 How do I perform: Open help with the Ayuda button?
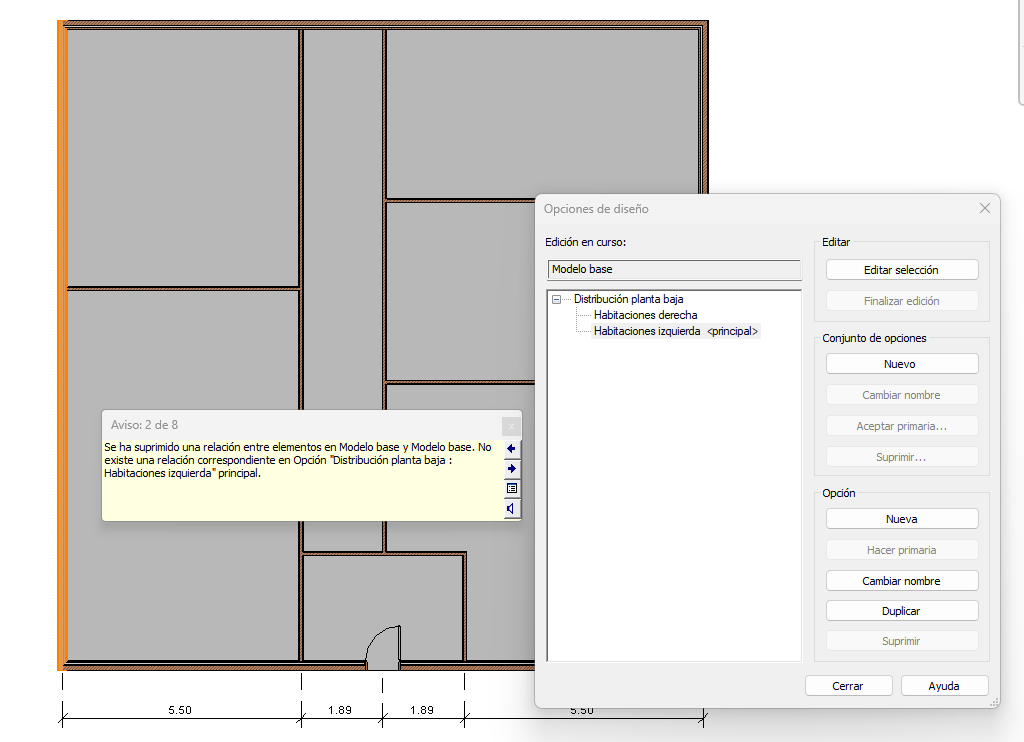944,686
